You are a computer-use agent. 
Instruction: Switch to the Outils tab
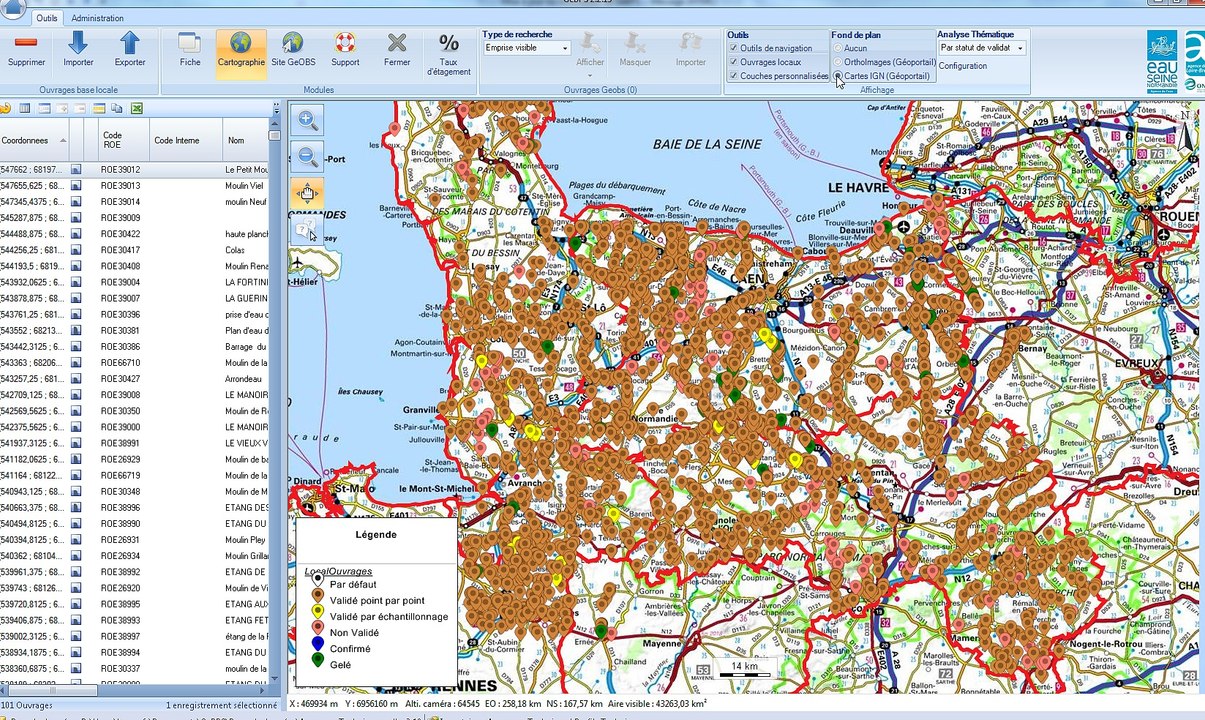tap(47, 18)
